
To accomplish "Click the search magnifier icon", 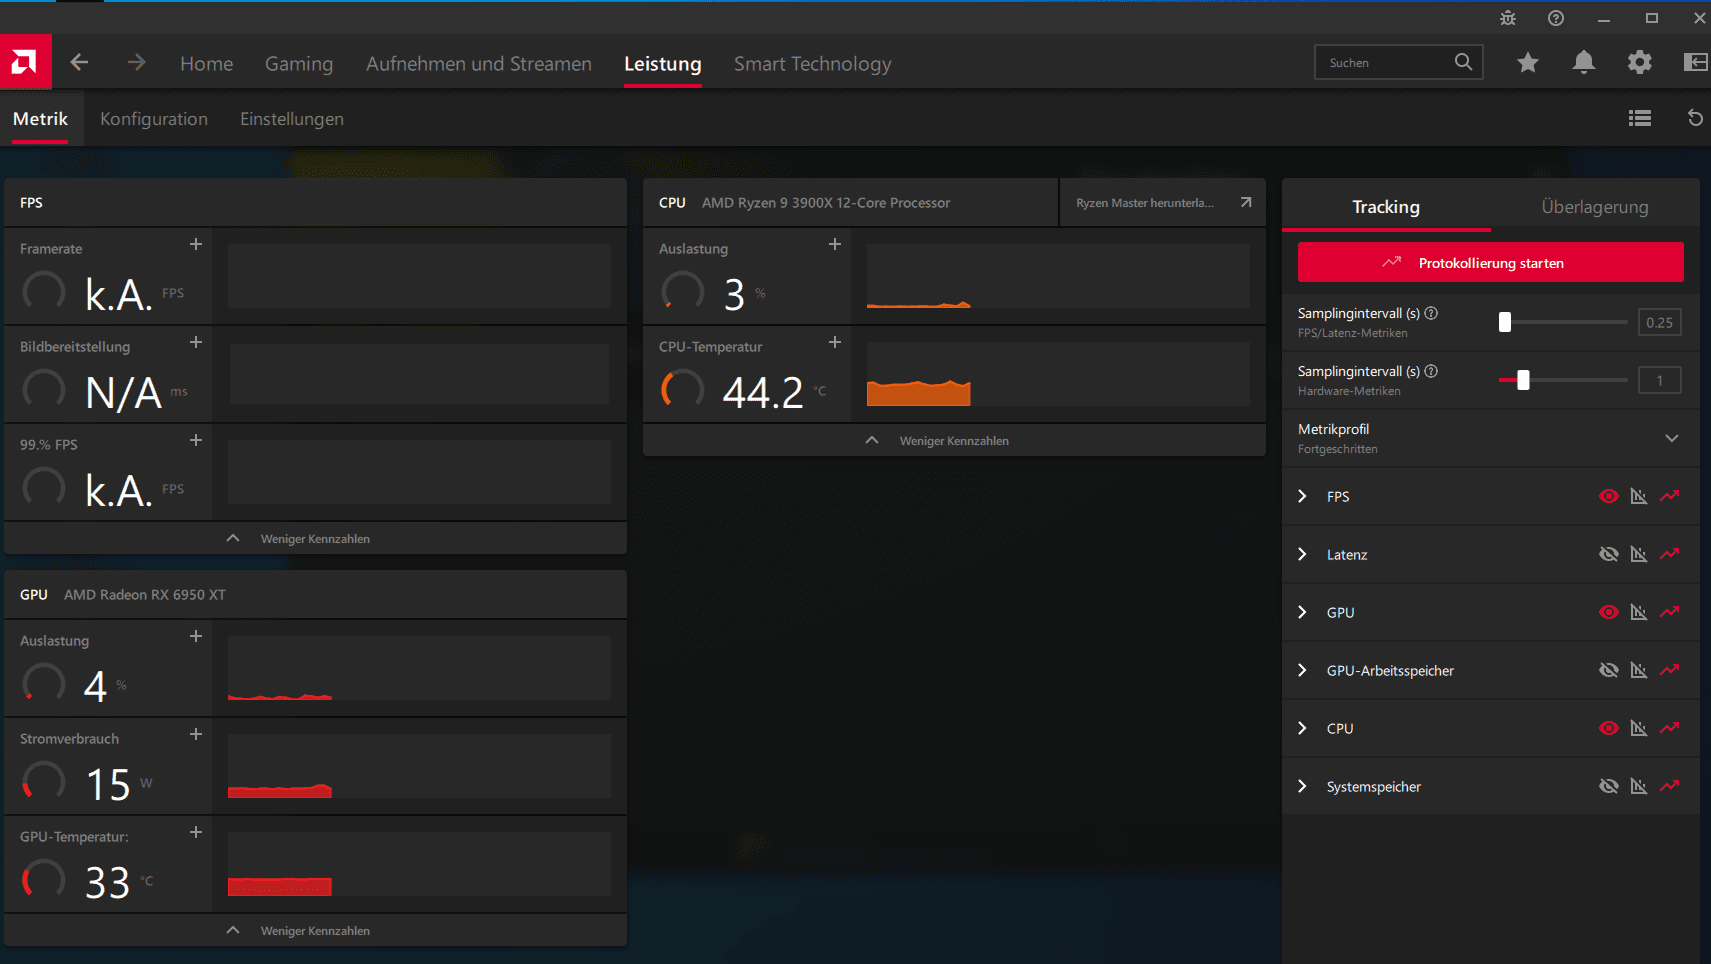I will pyautogui.click(x=1463, y=62).
